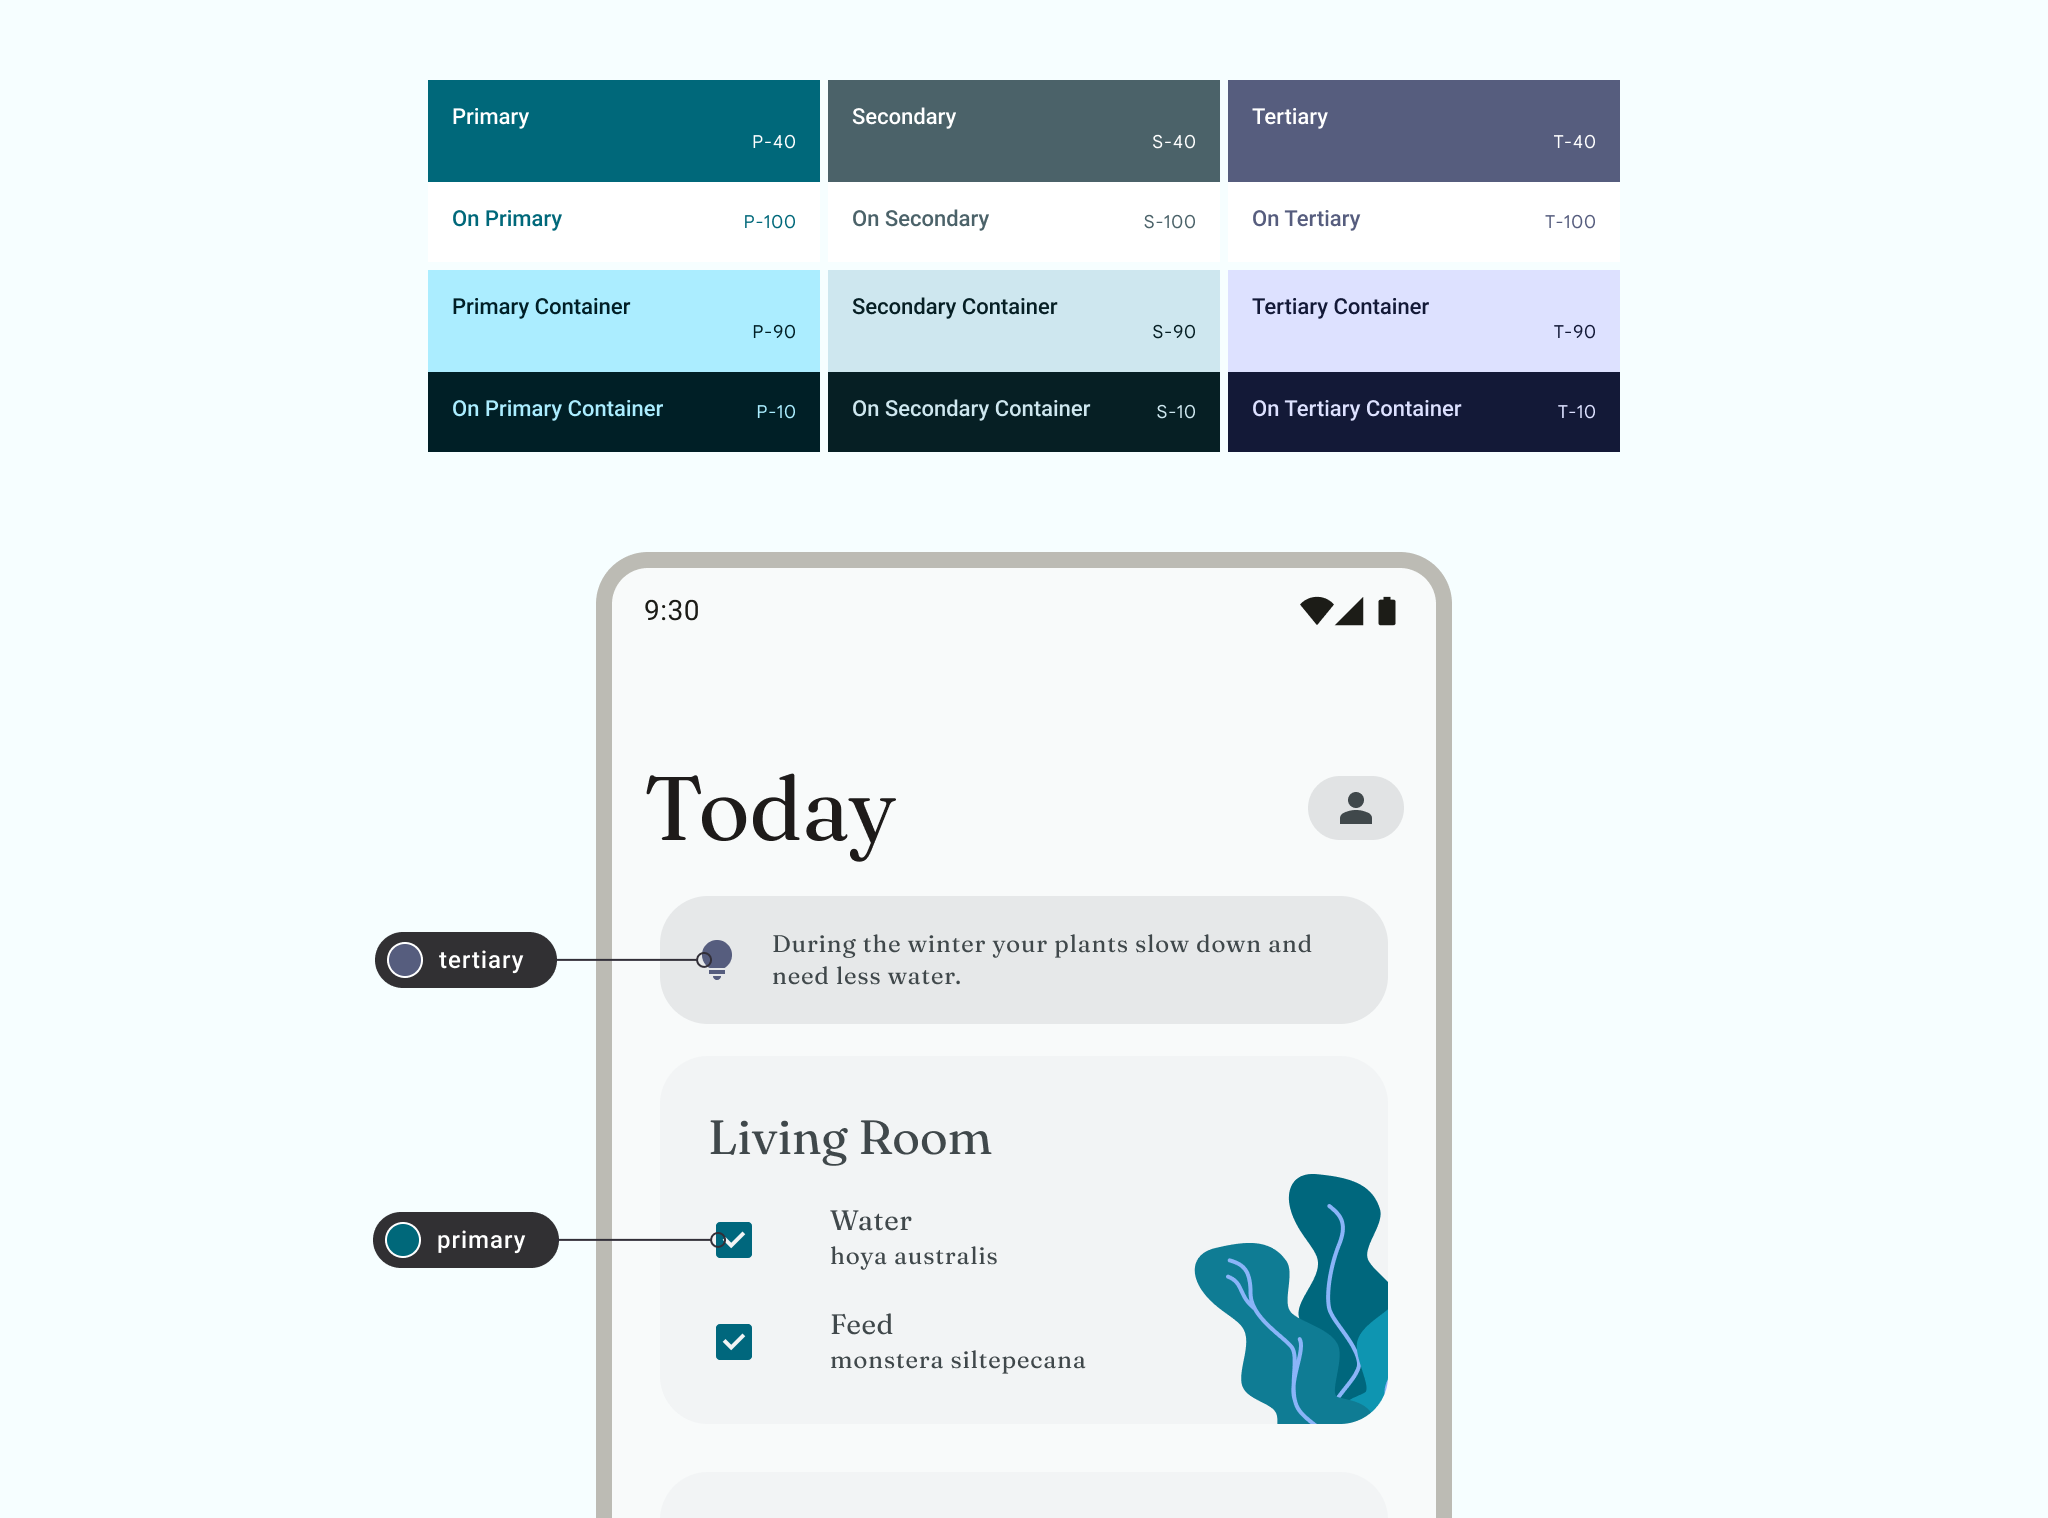Click the lightbulb tip icon
The height and width of the screenshot is (1518, 2048).
(717, 957)
